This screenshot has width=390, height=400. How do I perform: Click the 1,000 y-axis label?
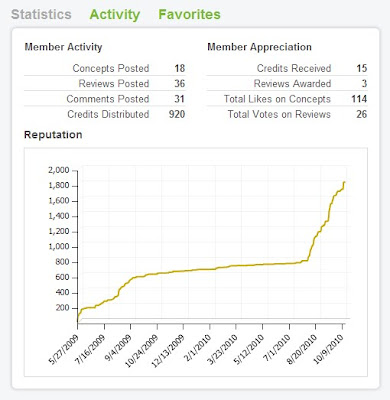tap(59, 247)
